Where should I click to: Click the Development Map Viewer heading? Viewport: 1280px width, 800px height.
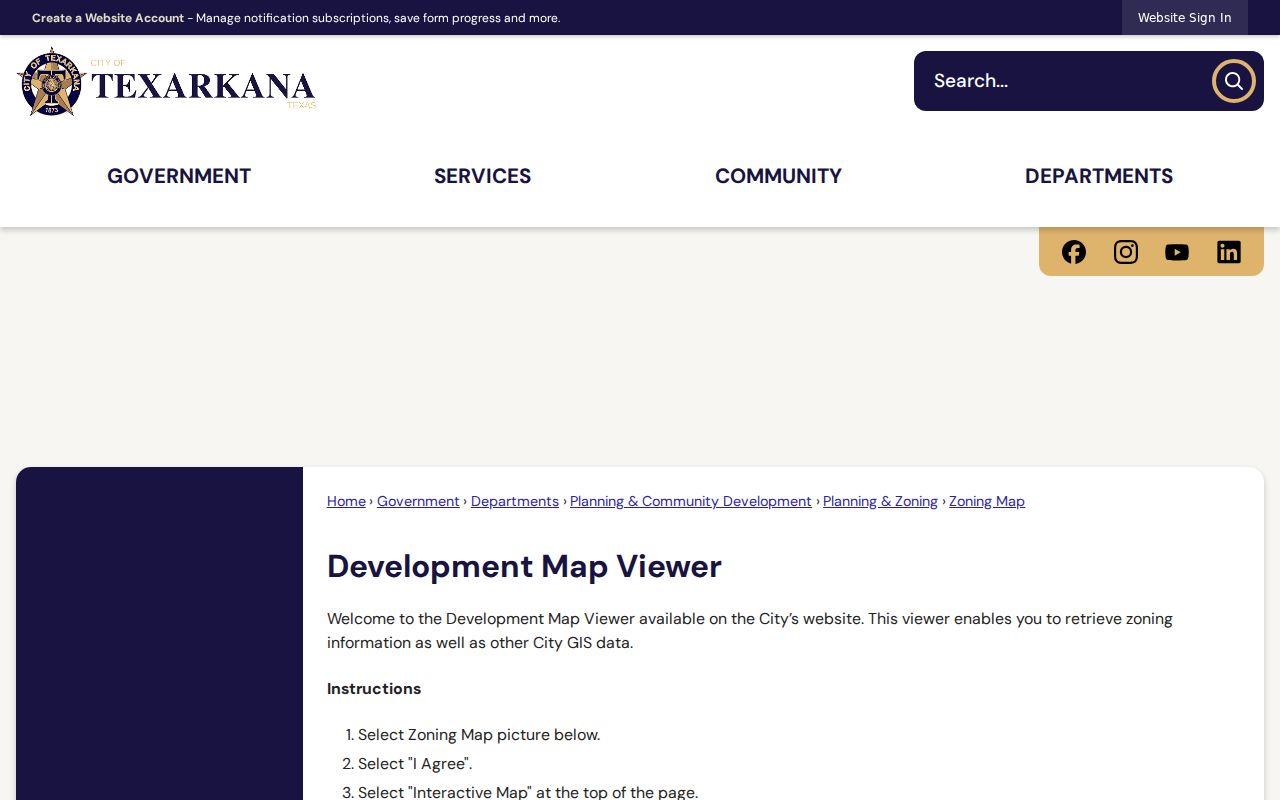coord(524,566)
